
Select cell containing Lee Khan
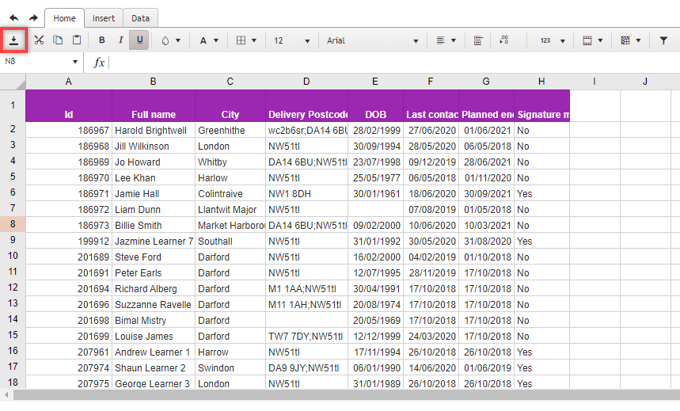pyautogui.click(x=154, y=178)
